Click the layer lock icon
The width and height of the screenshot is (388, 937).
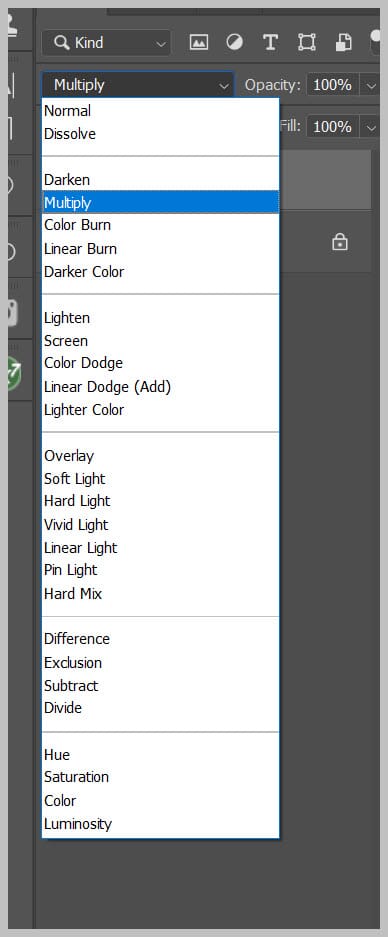click(340, 242)
